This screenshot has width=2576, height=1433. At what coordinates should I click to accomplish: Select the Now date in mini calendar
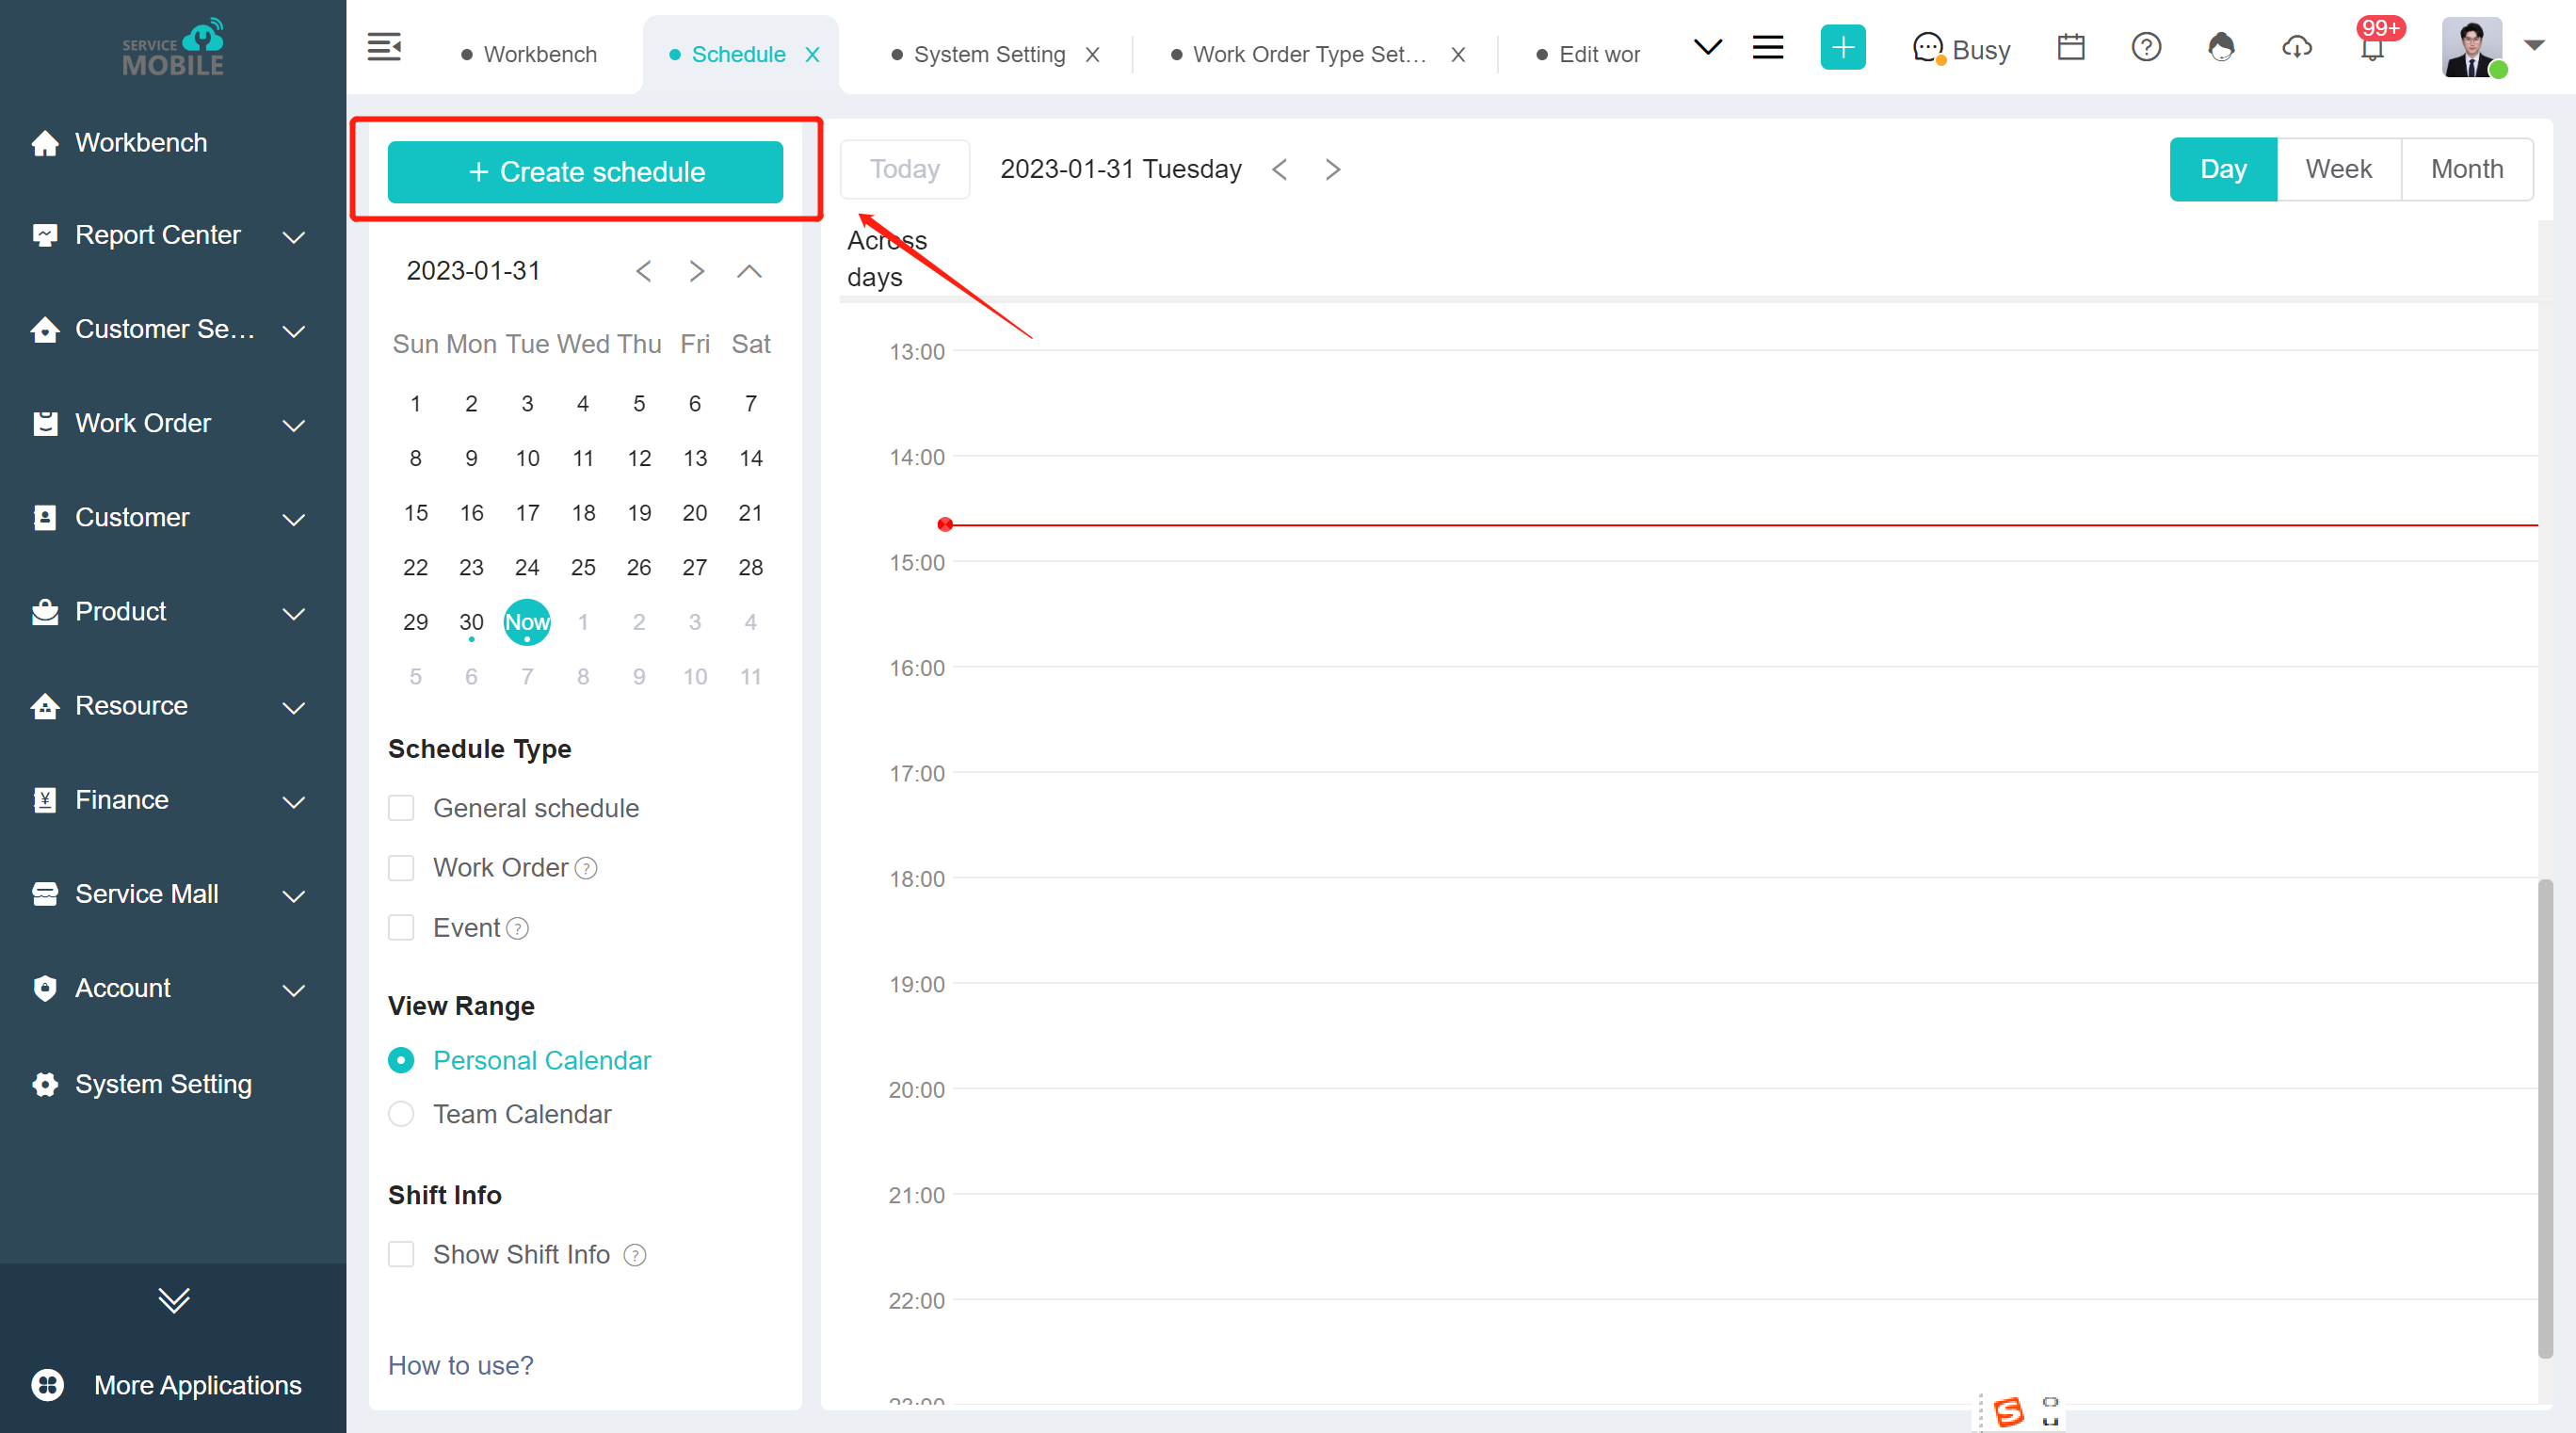tap(527, 622)
